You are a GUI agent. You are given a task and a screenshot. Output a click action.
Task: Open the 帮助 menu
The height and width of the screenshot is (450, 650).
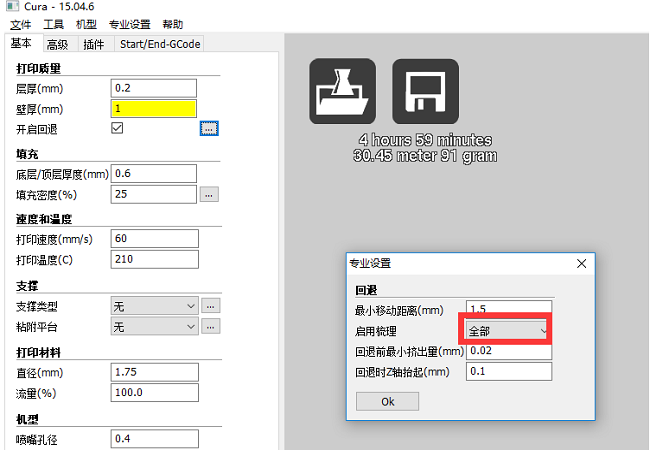(x=172, y=24)
